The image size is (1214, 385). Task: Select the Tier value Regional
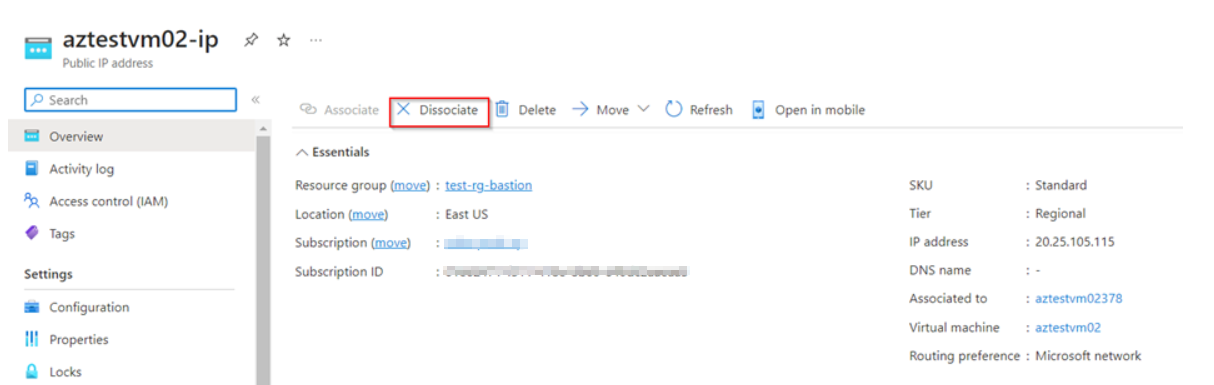pos(1061,214)
